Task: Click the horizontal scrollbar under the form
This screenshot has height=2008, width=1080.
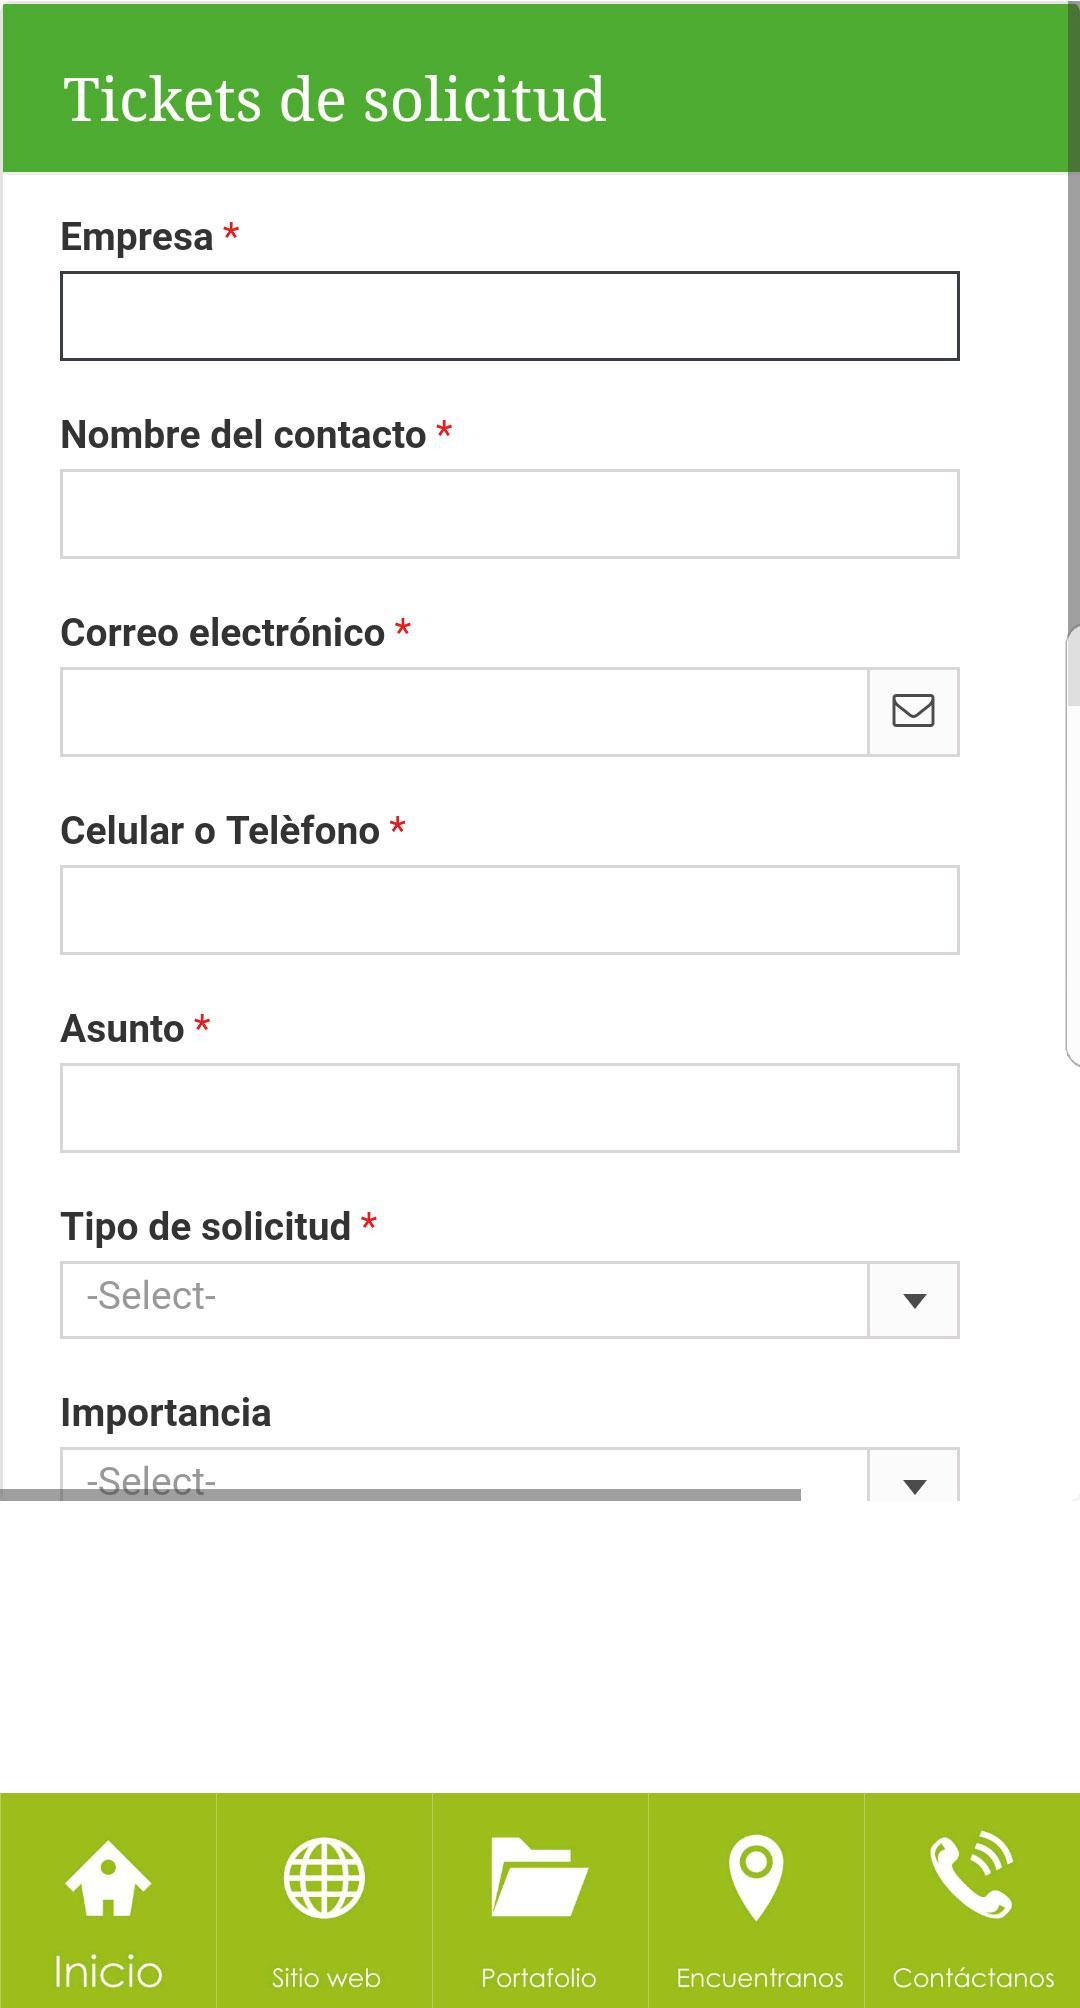Action: pos(400,1494)
